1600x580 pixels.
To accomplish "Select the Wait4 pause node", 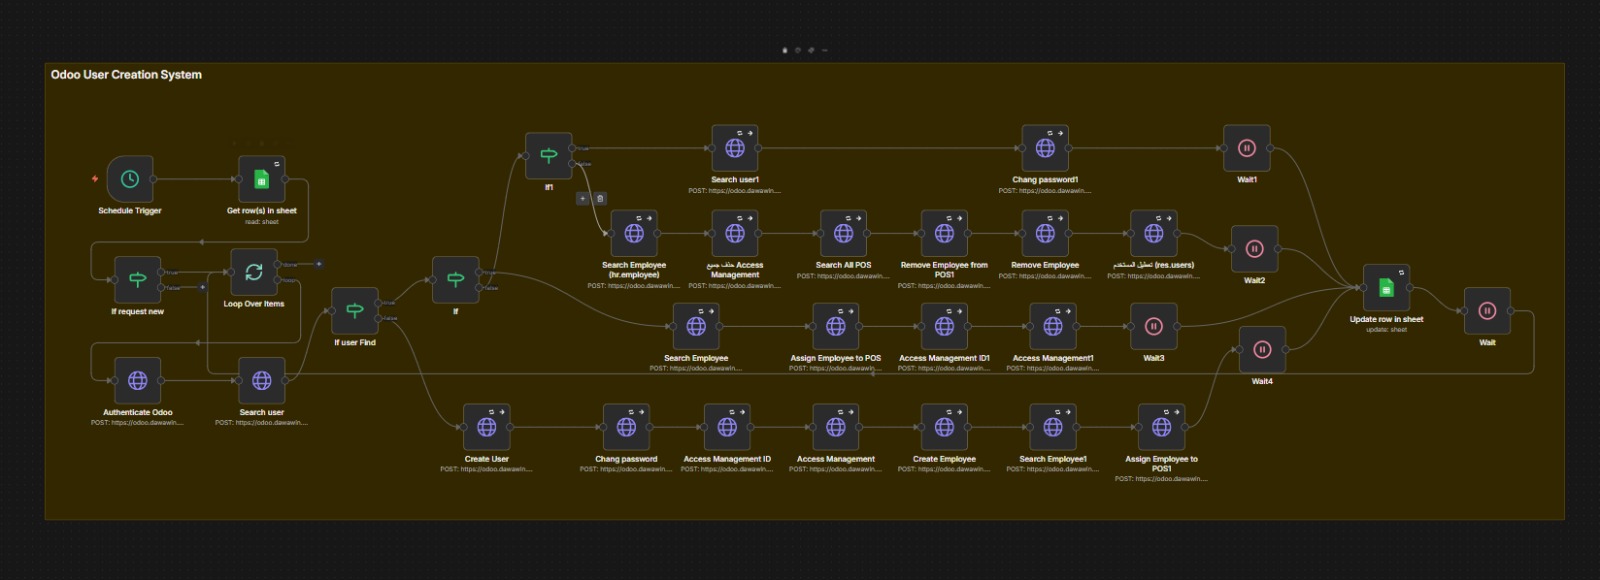I will pyautogui.click(x=1262, y=350).
